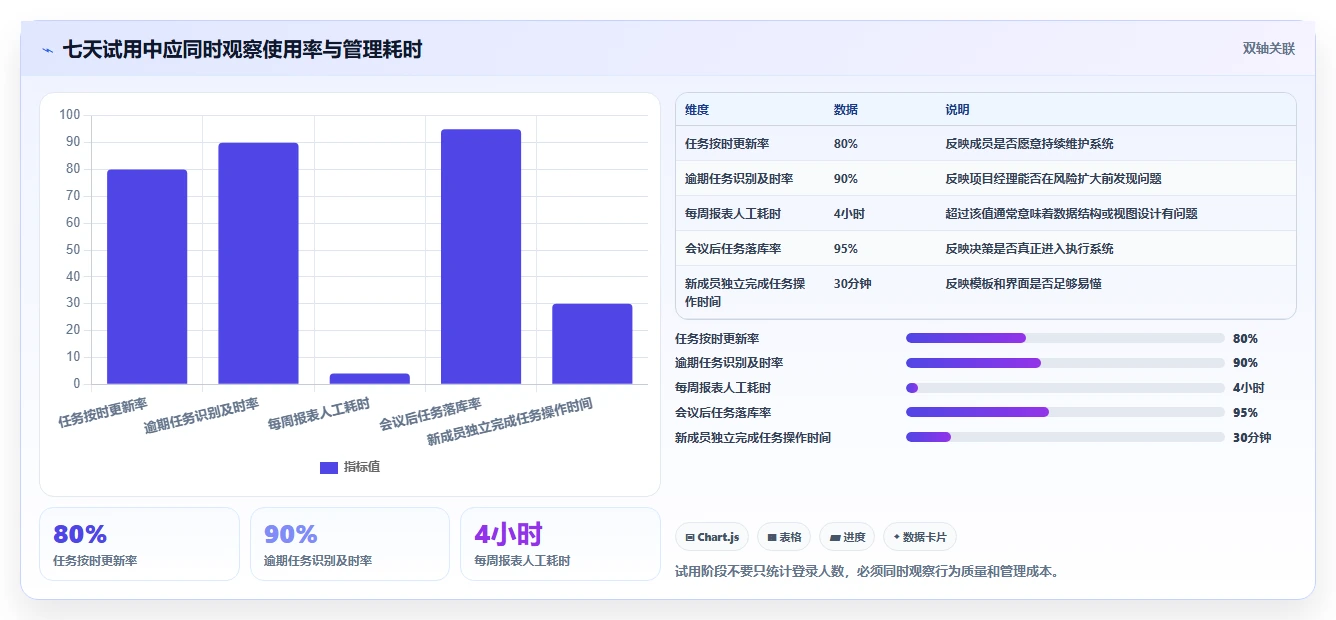Click the 双轴关联 tag in the header
Screen dimensions: 1336x620
1269,49
